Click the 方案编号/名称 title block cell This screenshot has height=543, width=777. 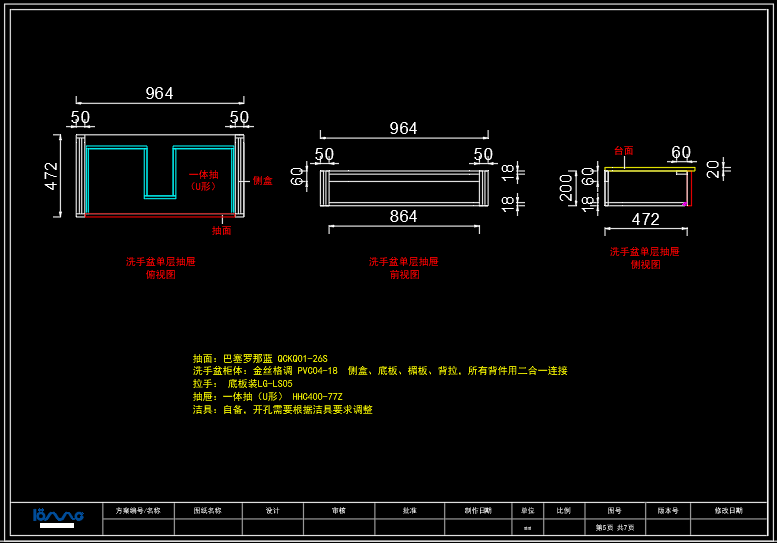tap(138, 510)
